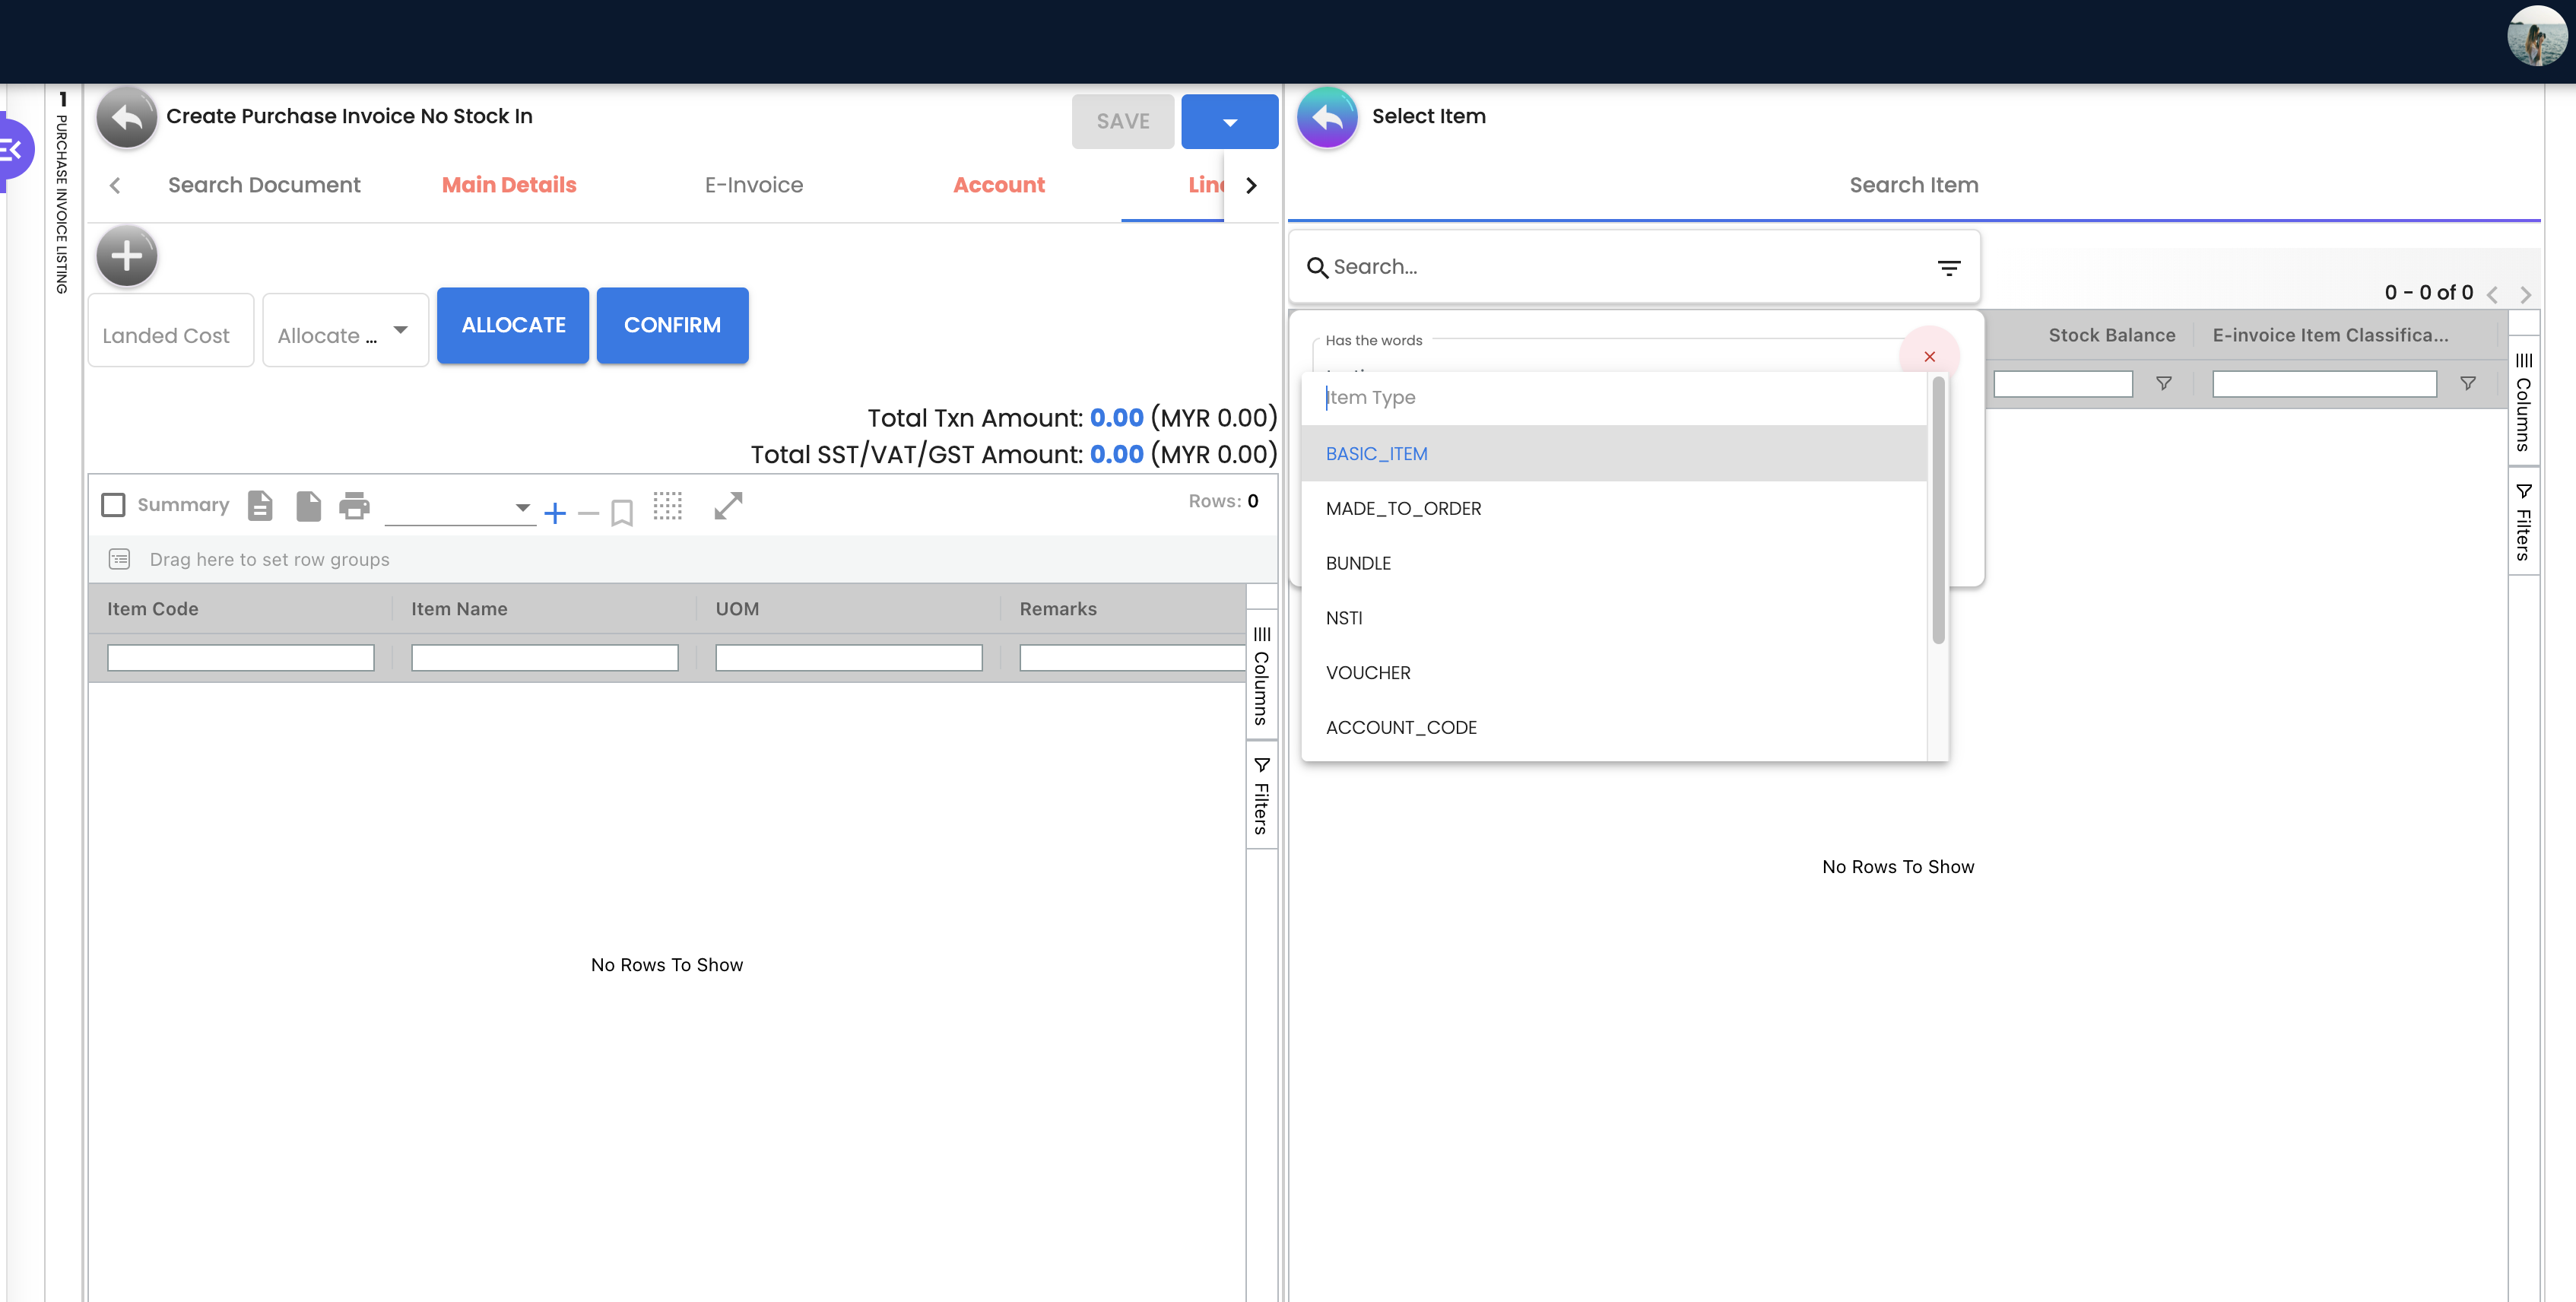Open Columns side panel in line items grid
The width and height of the screenshot is (2576, 1302).
point(1262,675)
